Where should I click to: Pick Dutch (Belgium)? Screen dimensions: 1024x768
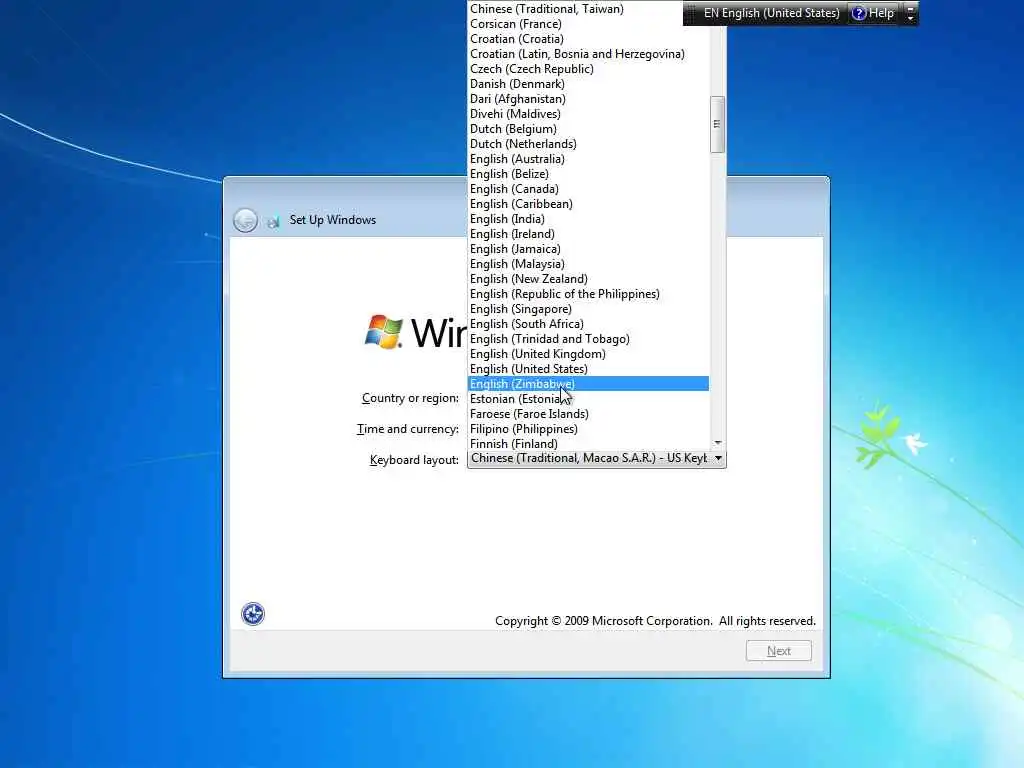click(x=588, y=129)
